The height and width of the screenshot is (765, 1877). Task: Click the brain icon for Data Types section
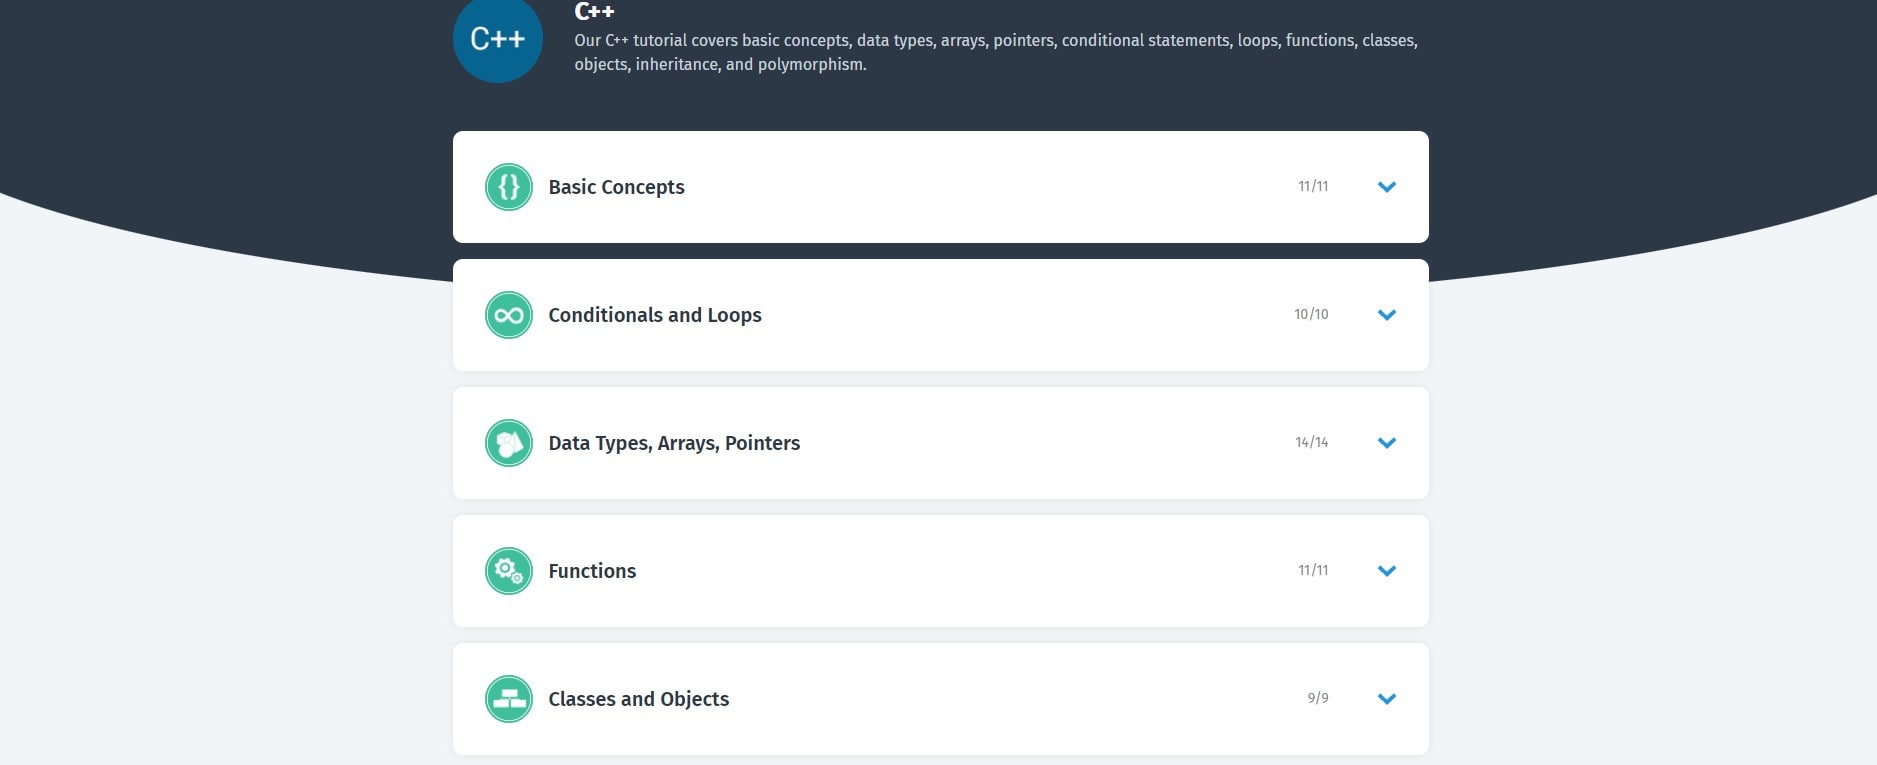coord(509,443)
